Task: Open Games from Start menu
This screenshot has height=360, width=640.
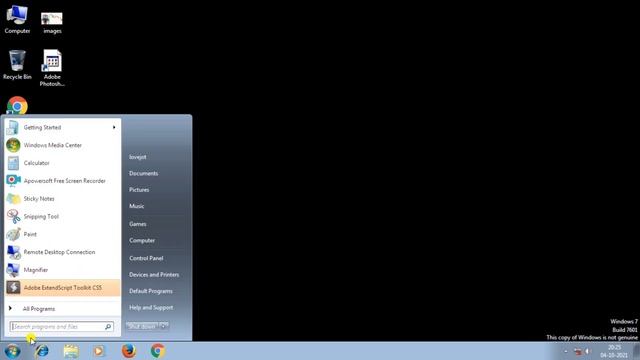Action: click(138, 224)
